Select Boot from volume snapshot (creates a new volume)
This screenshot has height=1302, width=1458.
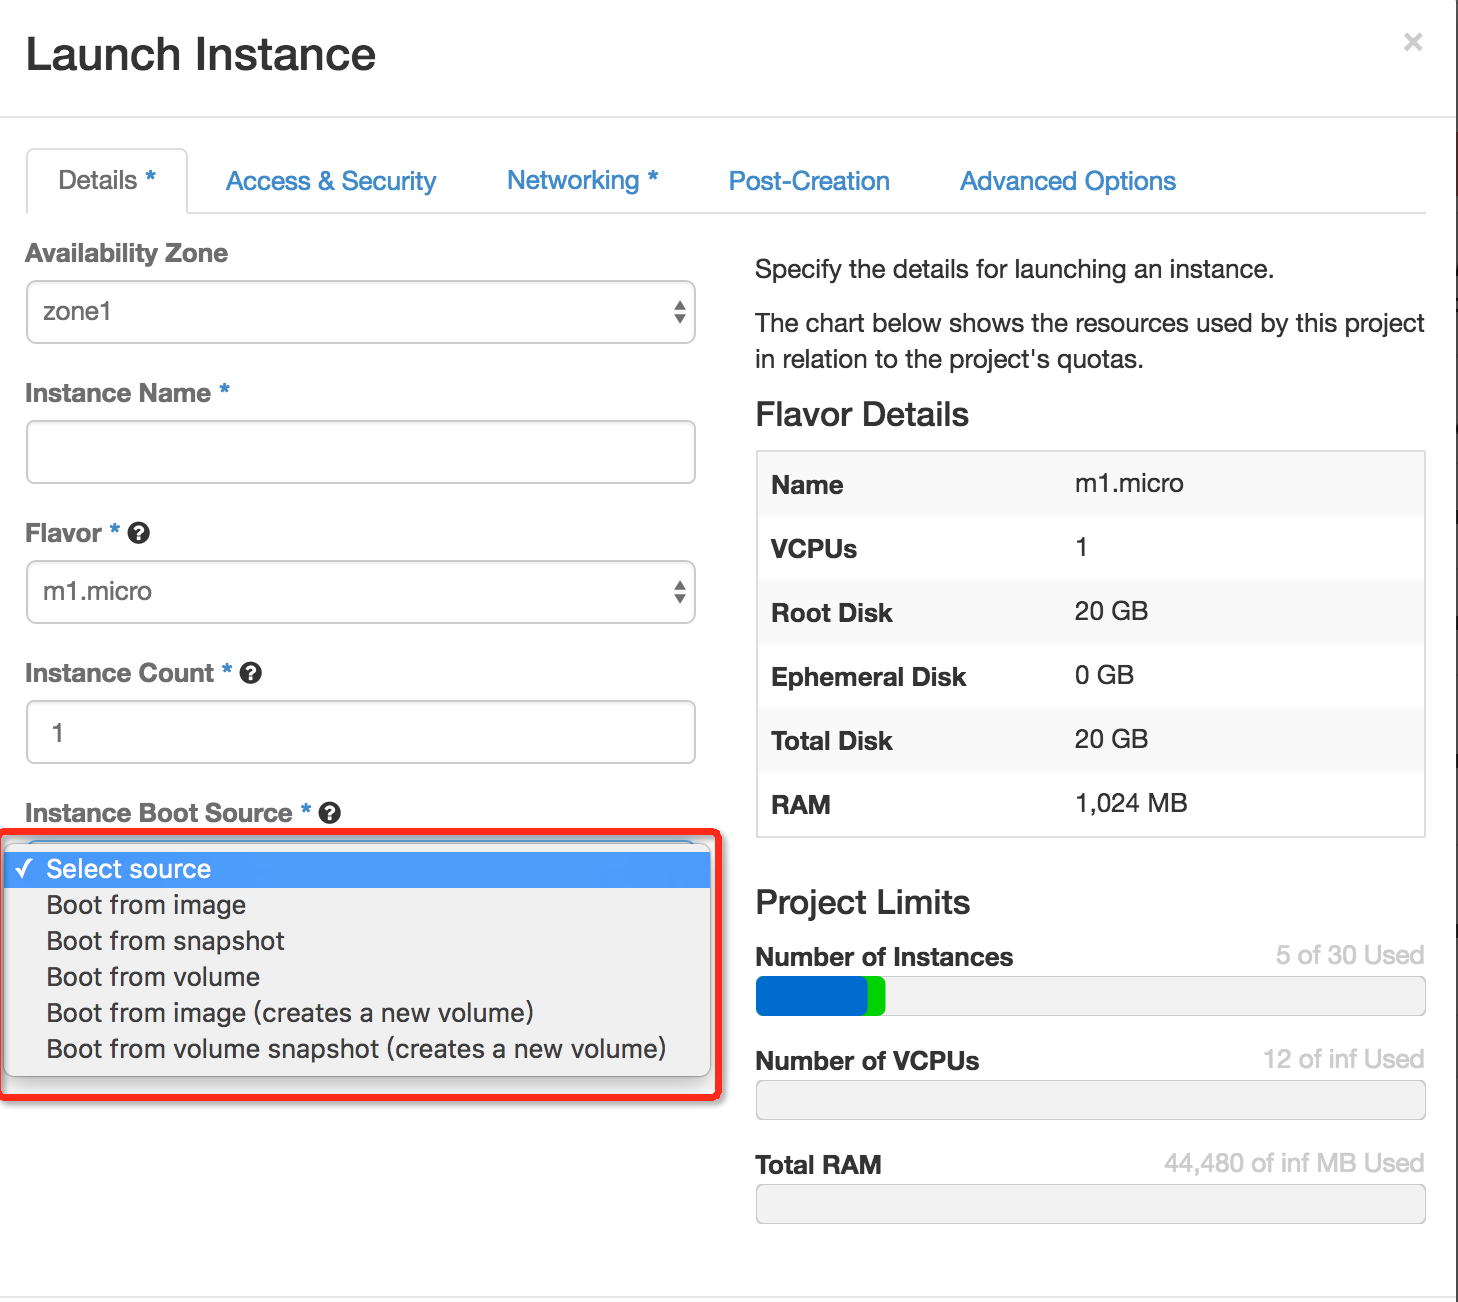[x=356, y=1049]
